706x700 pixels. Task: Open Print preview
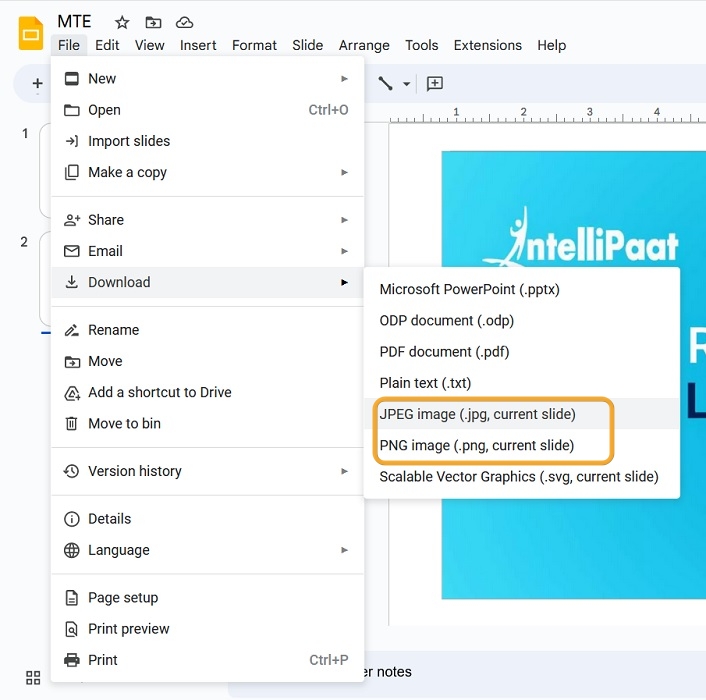point(207,629)
